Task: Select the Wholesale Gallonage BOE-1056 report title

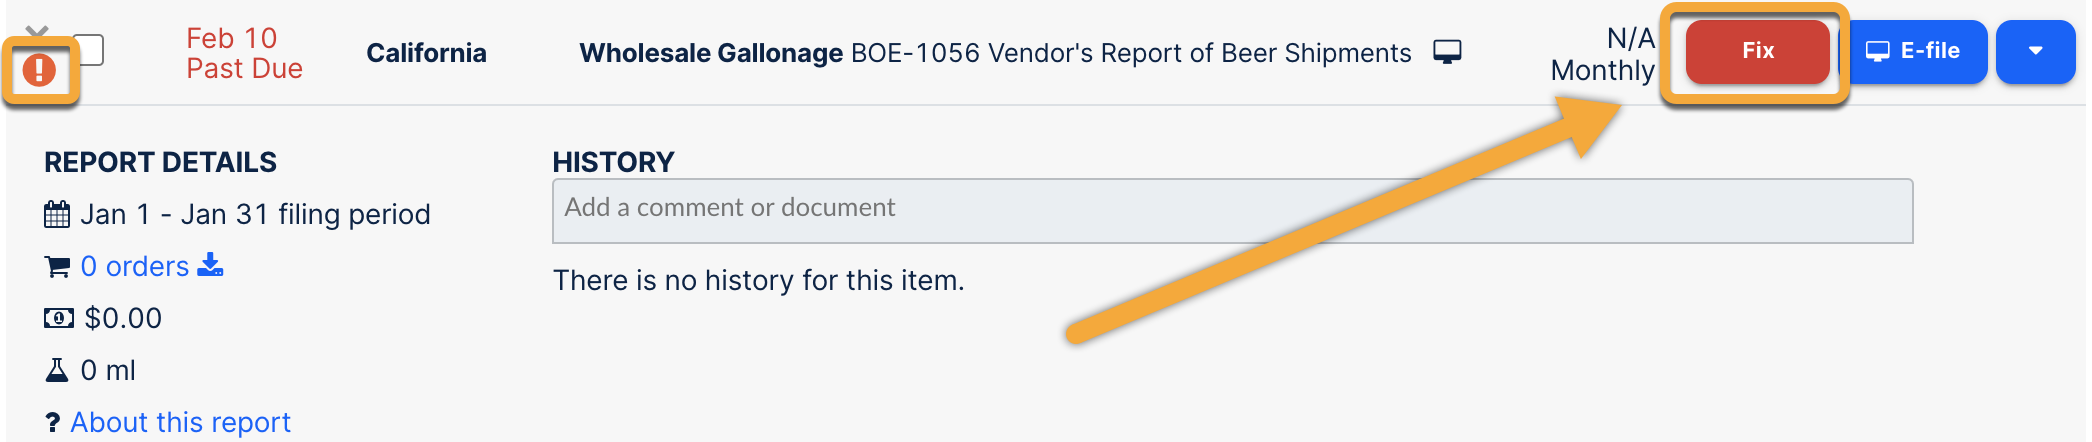Action: tap(995, 53)
